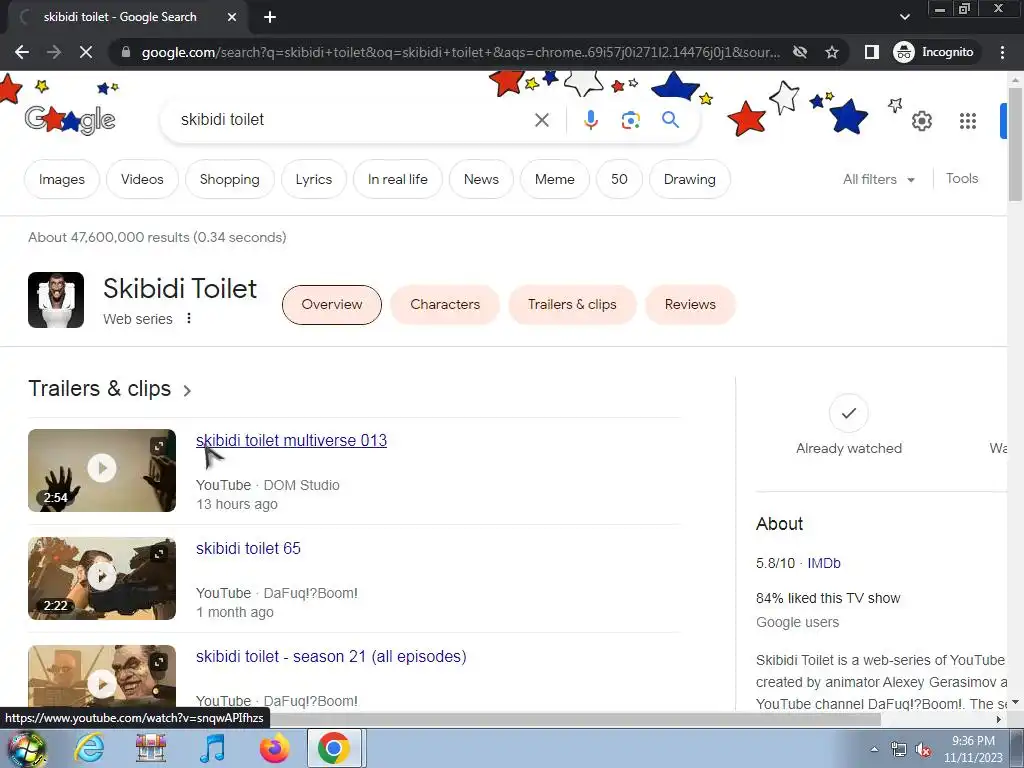1024x768 pixels.
Task: Filter results by Shopping
Action: (x=229, y=179)
